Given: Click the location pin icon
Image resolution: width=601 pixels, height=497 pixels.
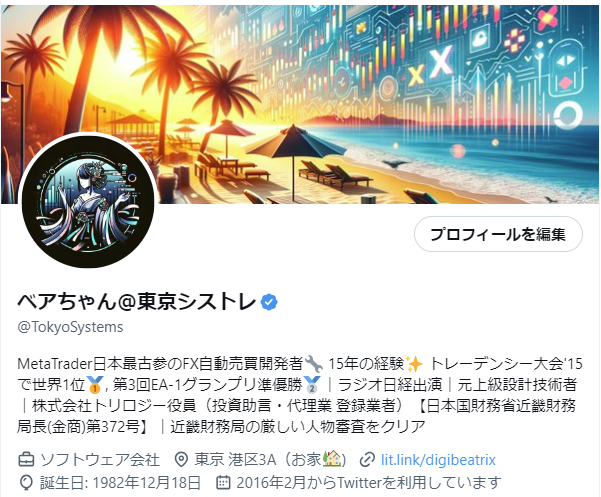Looking at the screenshot, I should click(181, 459).
